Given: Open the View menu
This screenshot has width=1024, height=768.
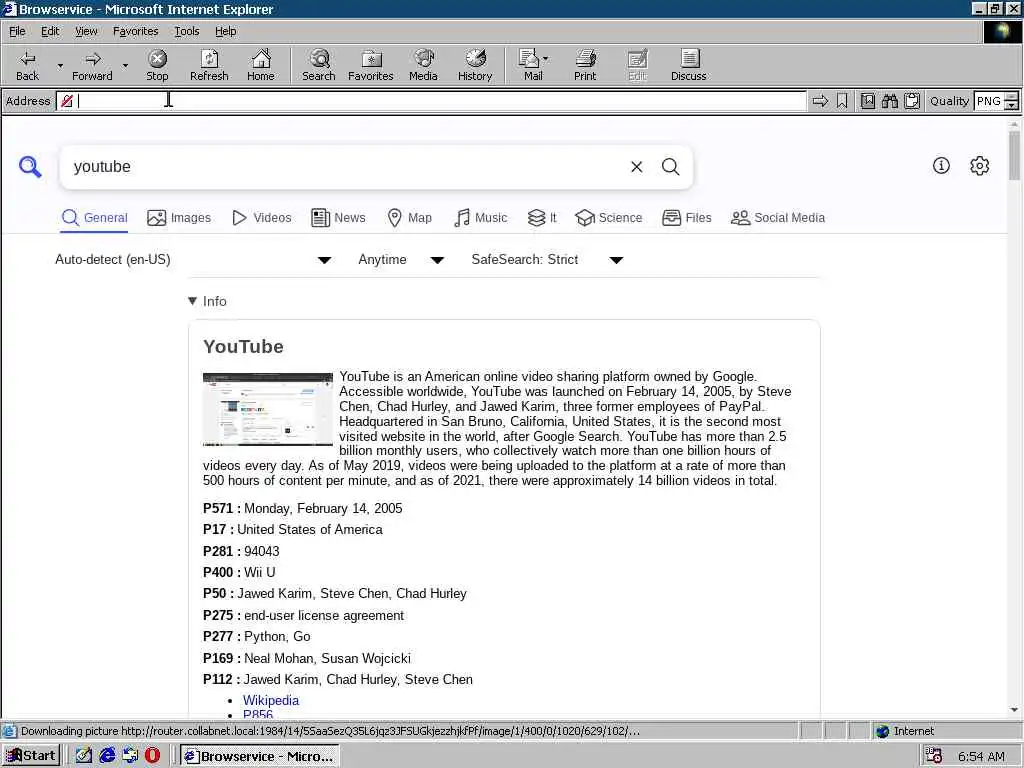Looking at the screenshot, I should pyautogui.click(x=86, y=31).
